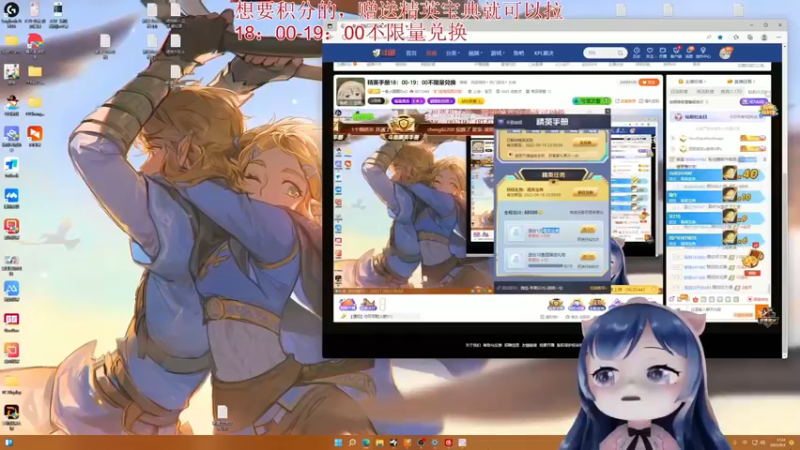
Task: Open the streamer's avatar thumbnail
Action: (x=351, y=91)
